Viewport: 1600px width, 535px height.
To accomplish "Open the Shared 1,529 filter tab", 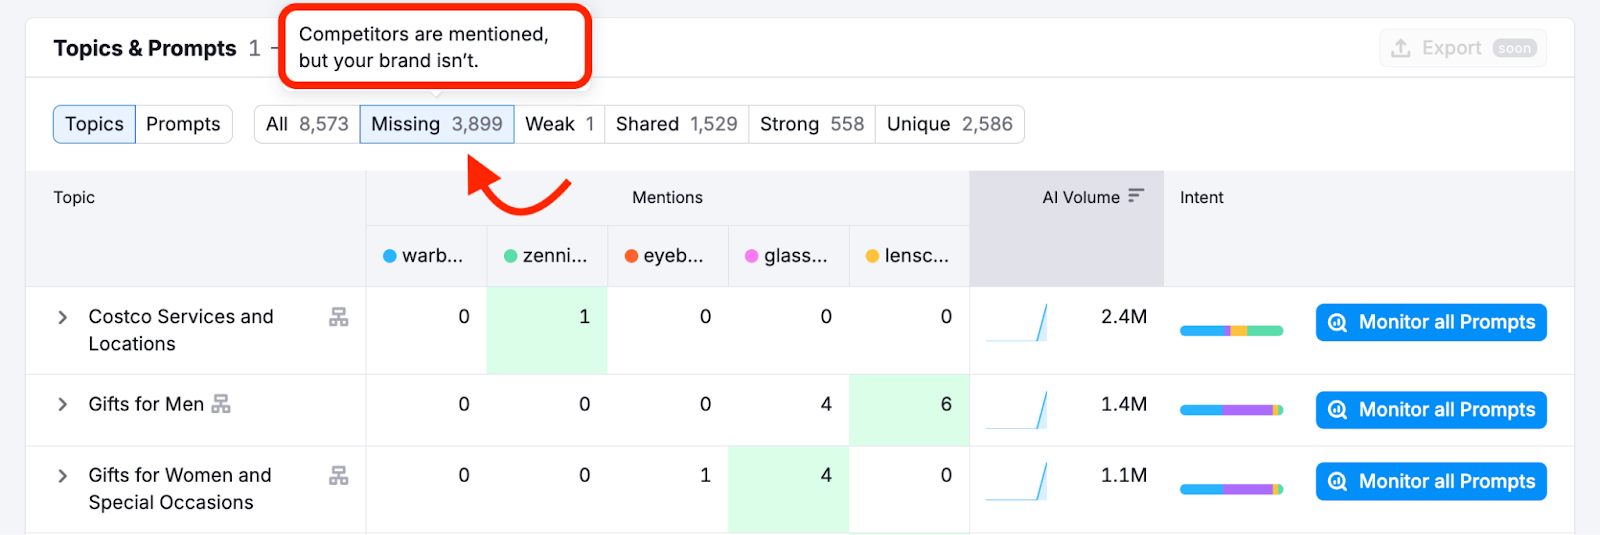I will (676, 124).
